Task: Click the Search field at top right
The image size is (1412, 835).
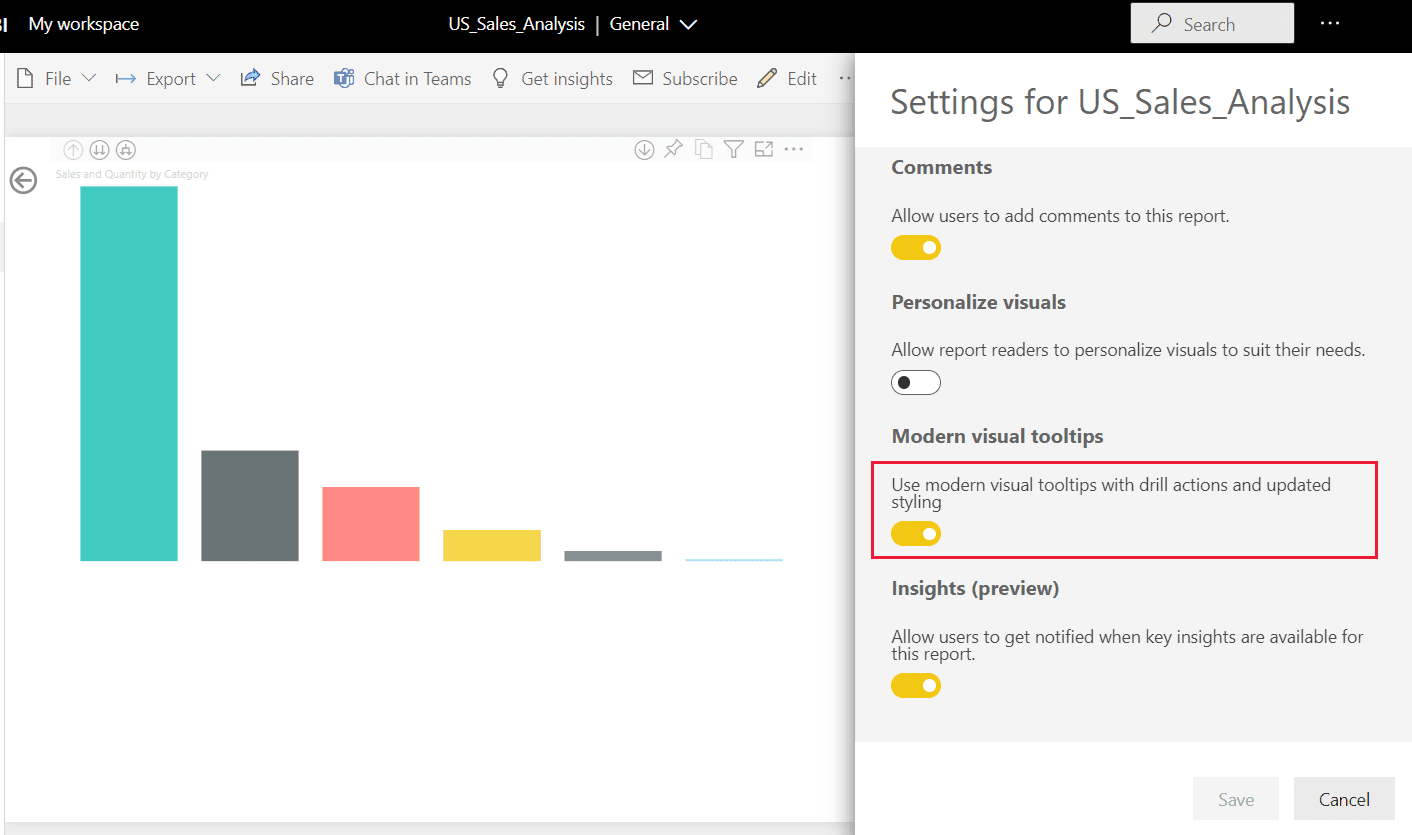Action: 1212,23
